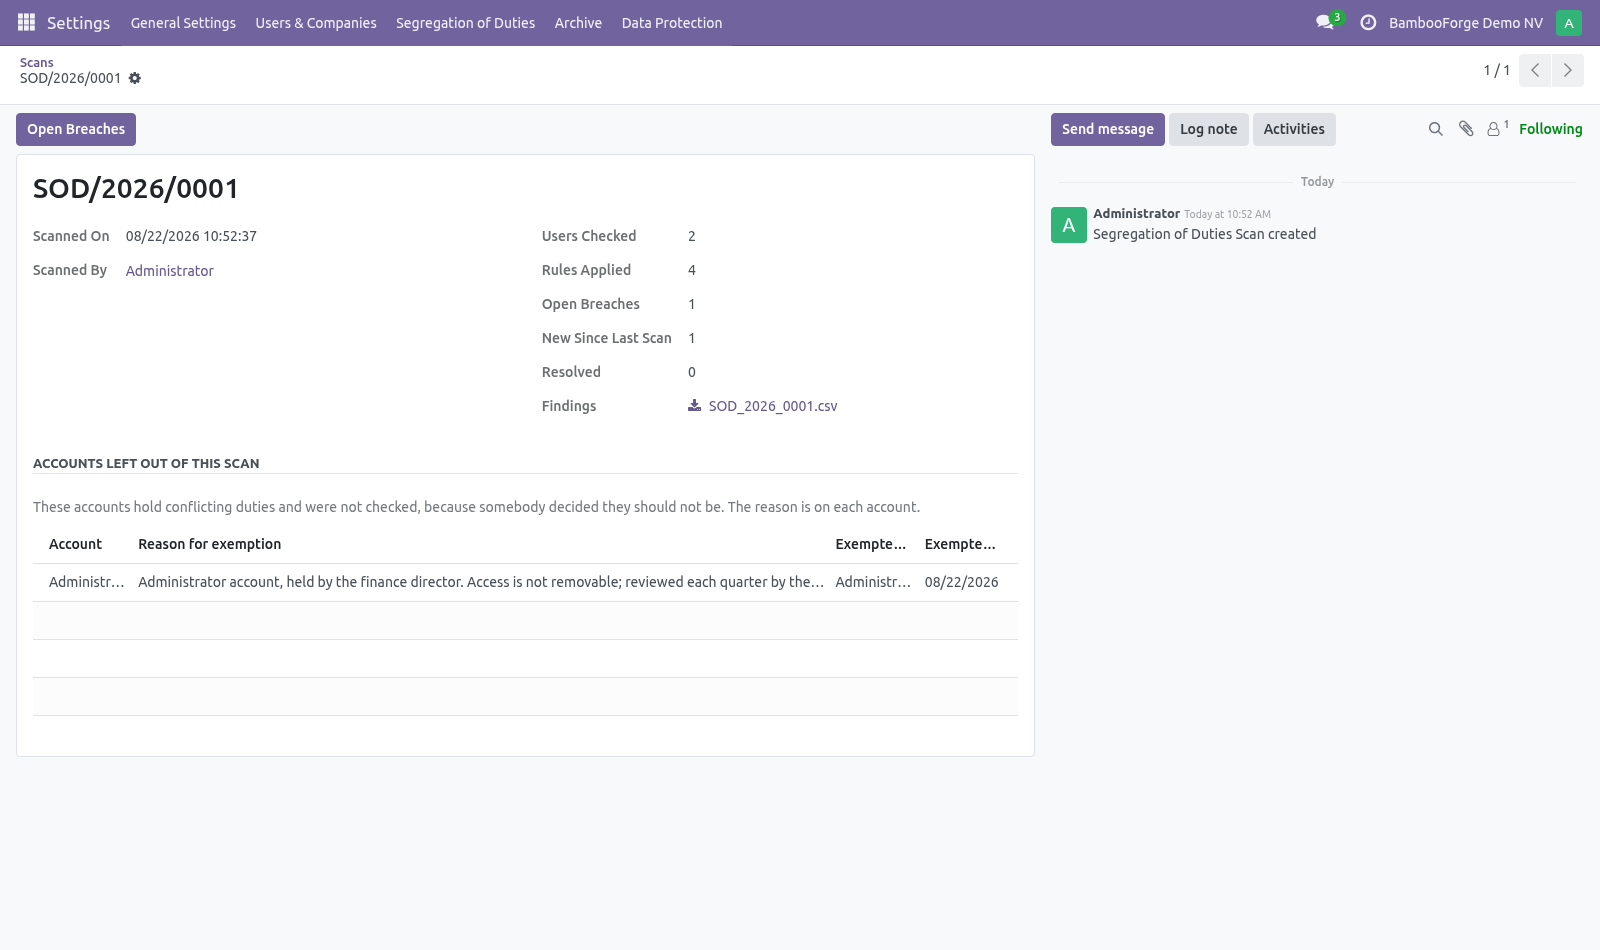Open the apps grid menu icon
The height and width of the screenshot is (950, 1600).
[x=27, y=22]
